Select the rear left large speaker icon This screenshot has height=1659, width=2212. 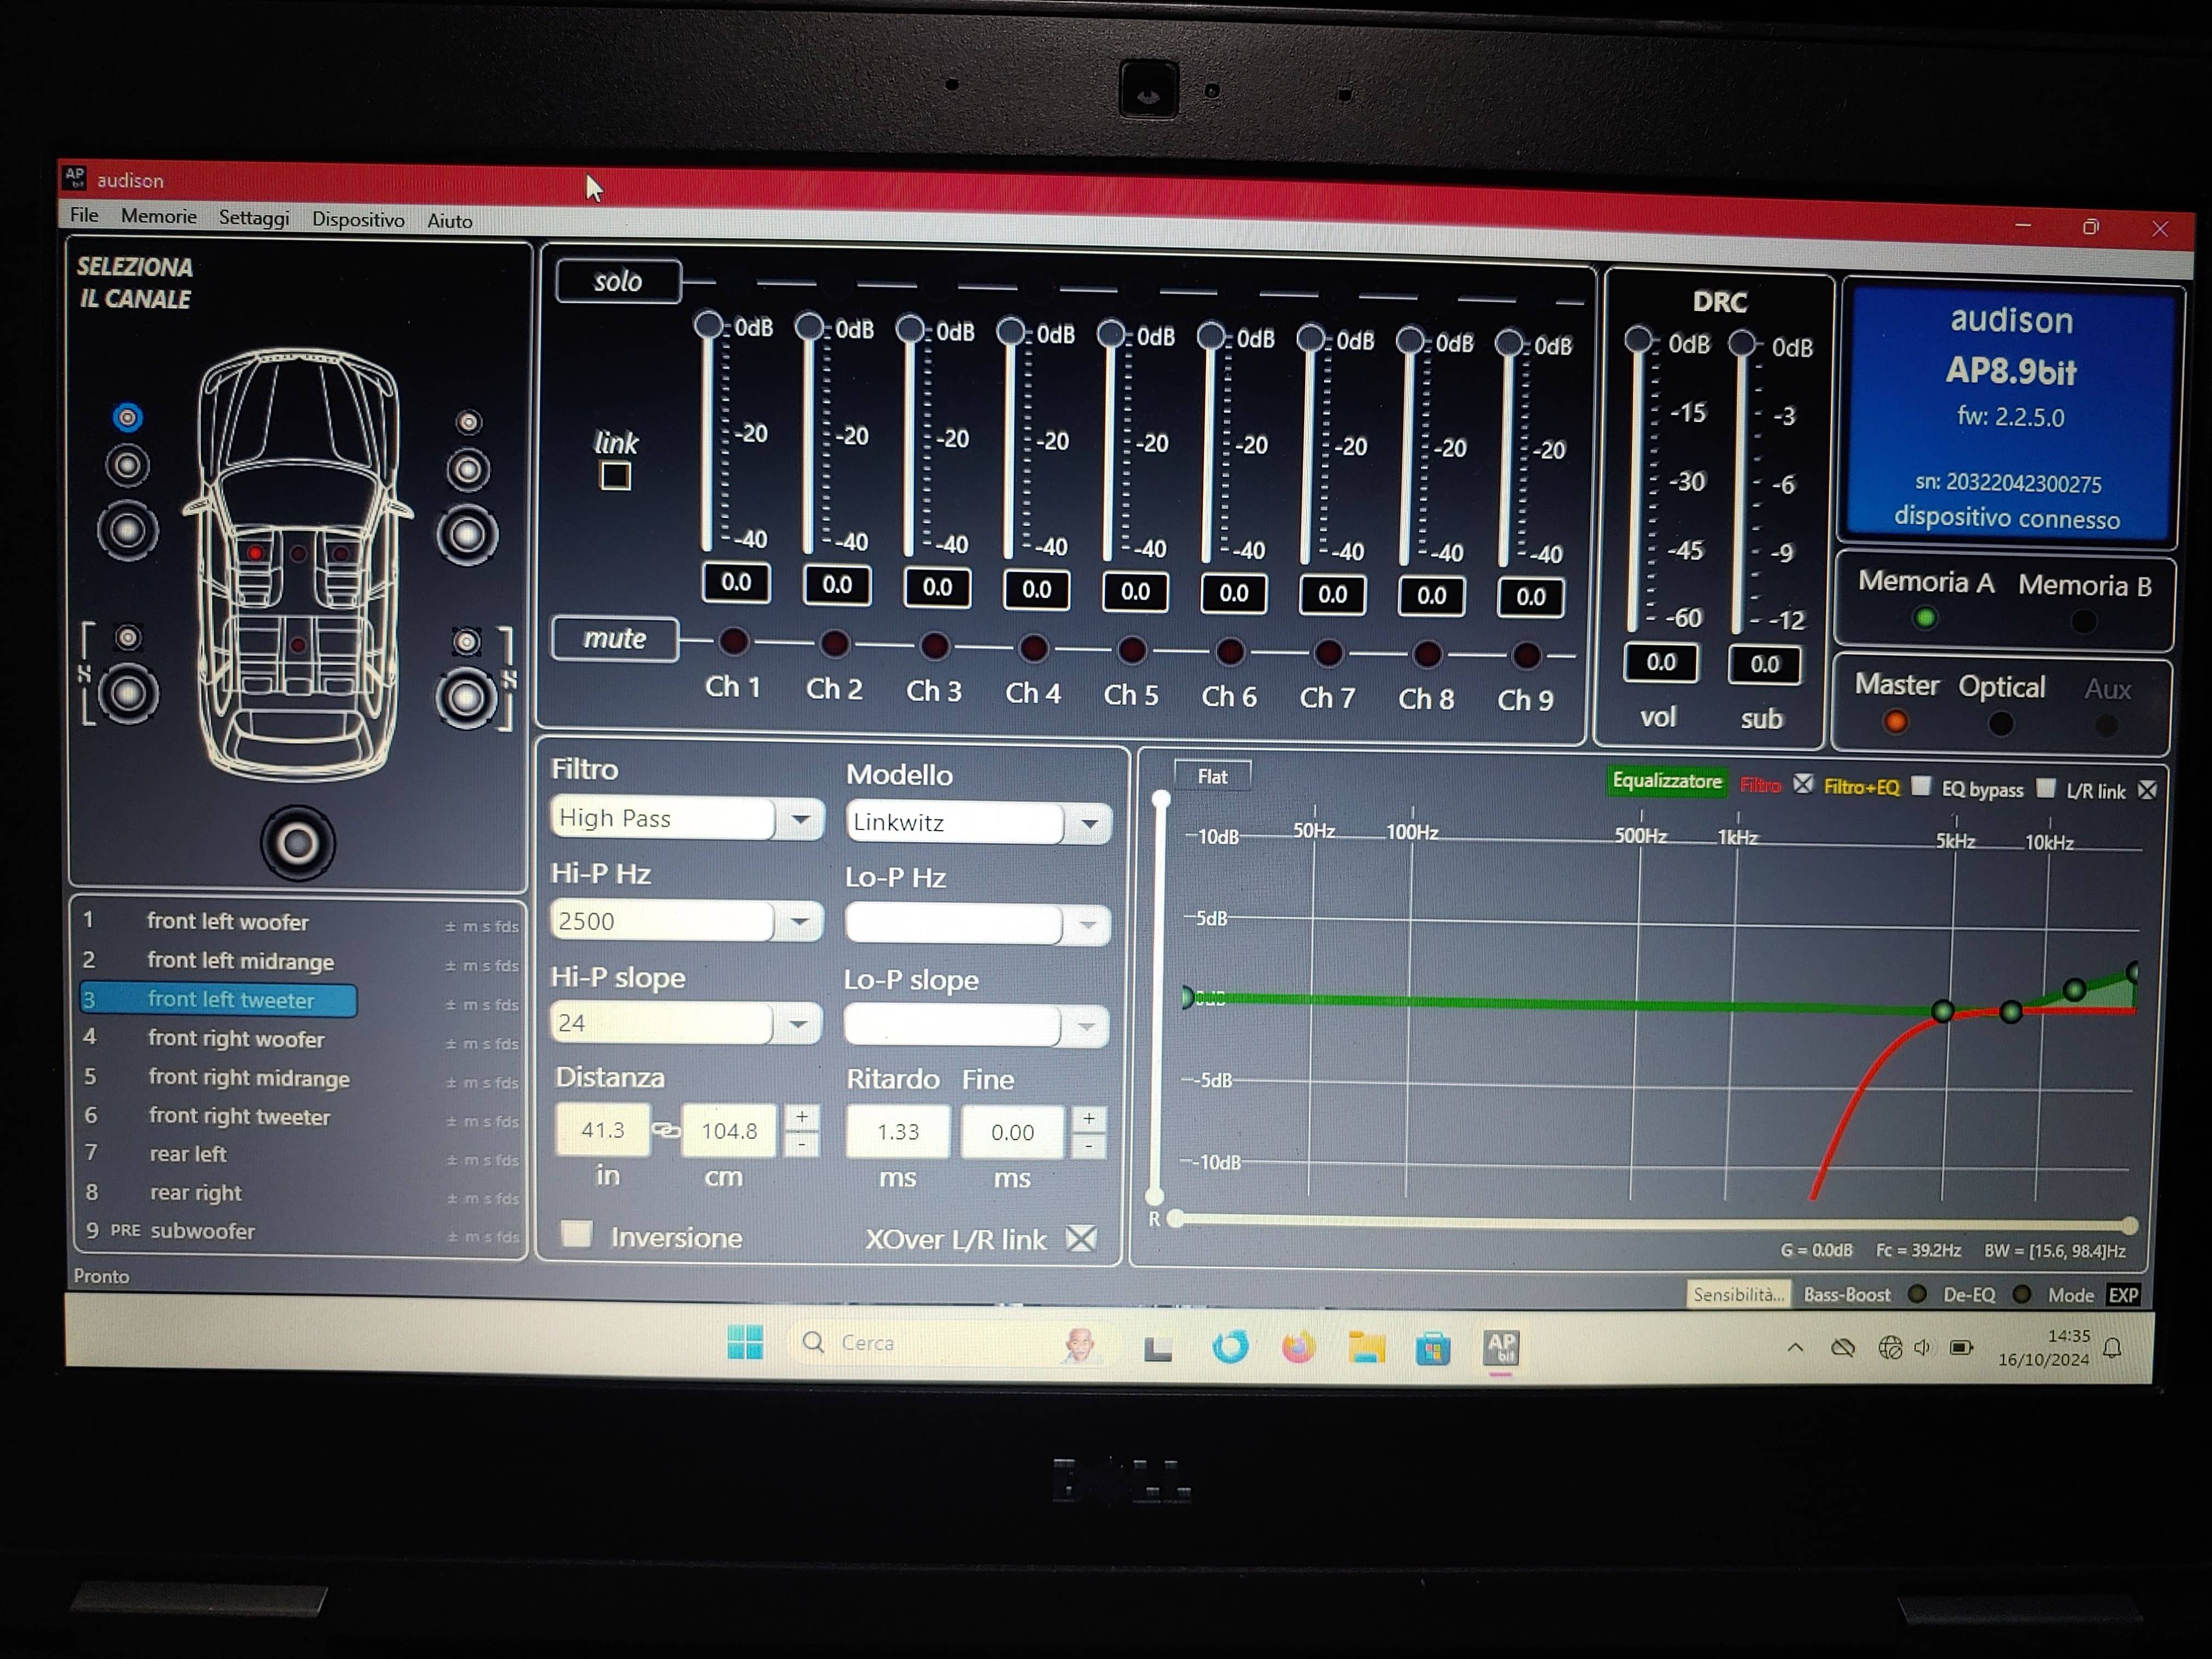pos(127,693)
